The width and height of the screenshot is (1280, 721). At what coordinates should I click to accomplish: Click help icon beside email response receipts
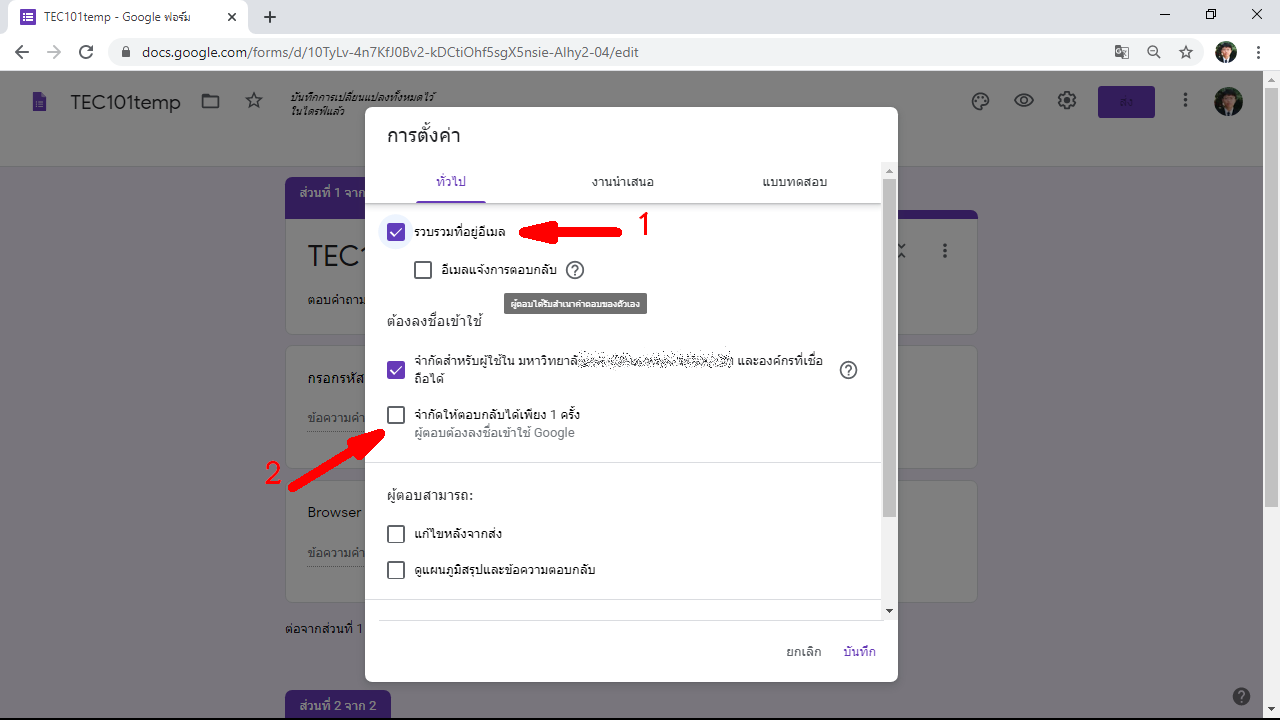pos(574,270)
